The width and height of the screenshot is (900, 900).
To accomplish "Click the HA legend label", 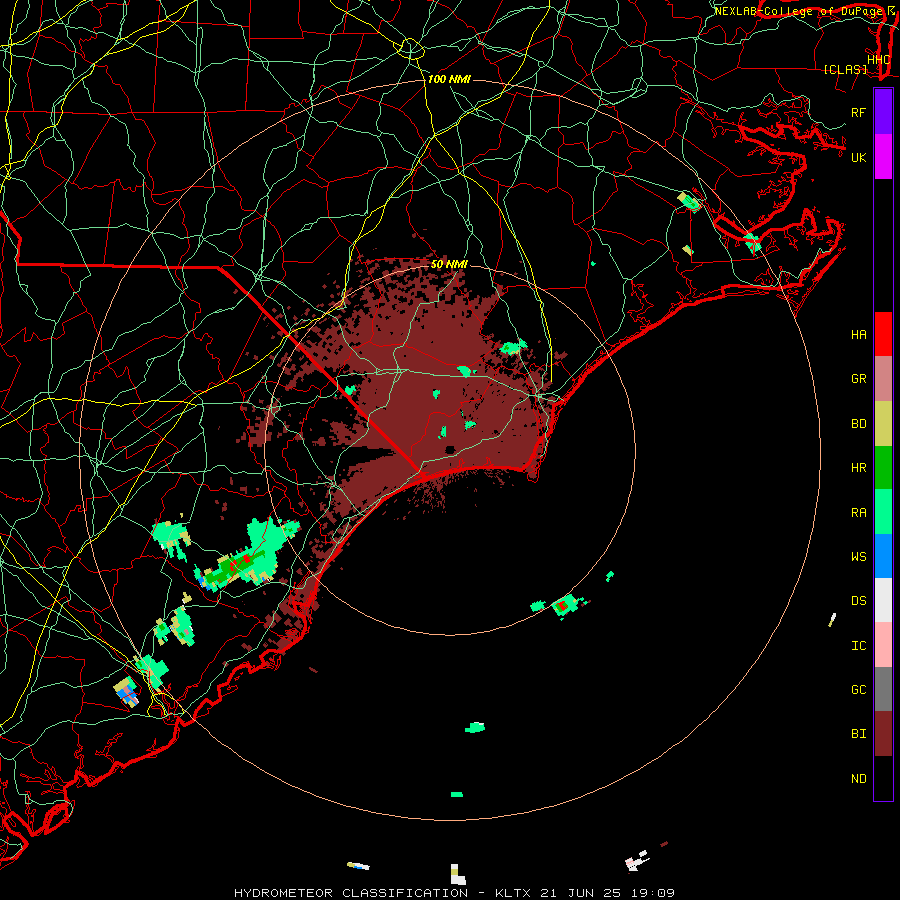I will (x=859, y=335).
